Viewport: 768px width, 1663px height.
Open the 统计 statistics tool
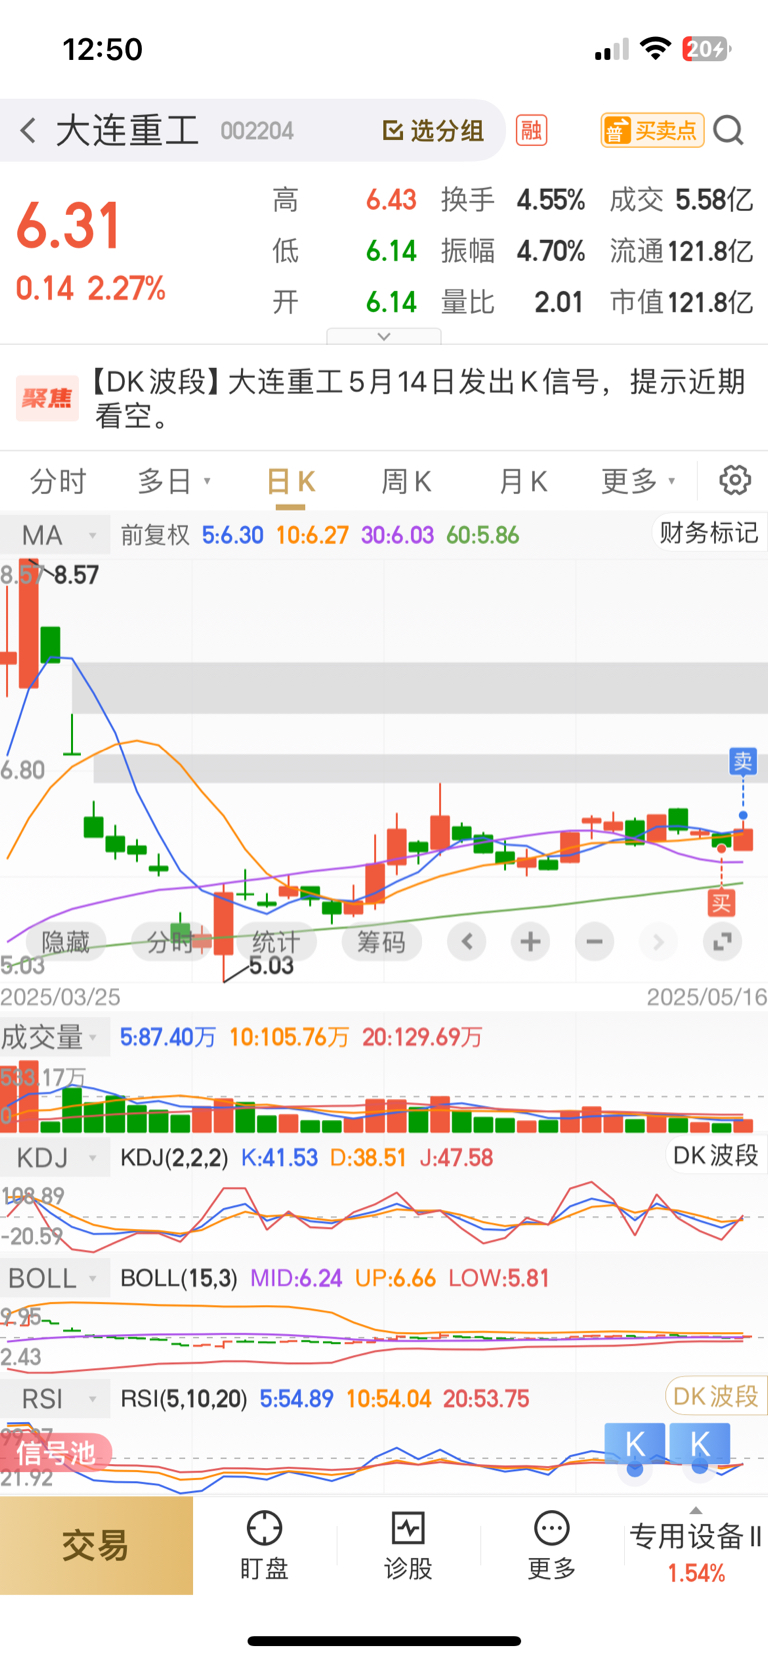click(x=275, y=942)
